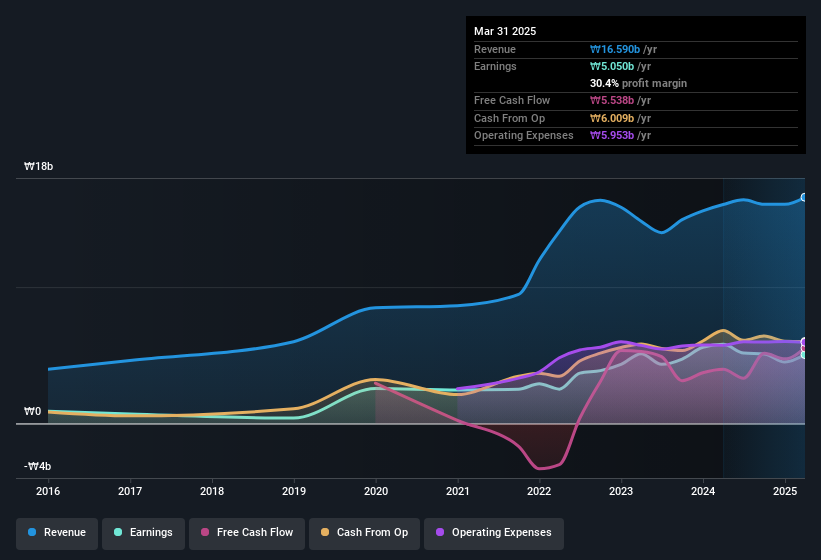Click the Earnings row label in tooltip
The height and width of the screenshot is (560, 821).
click(495, 66)
